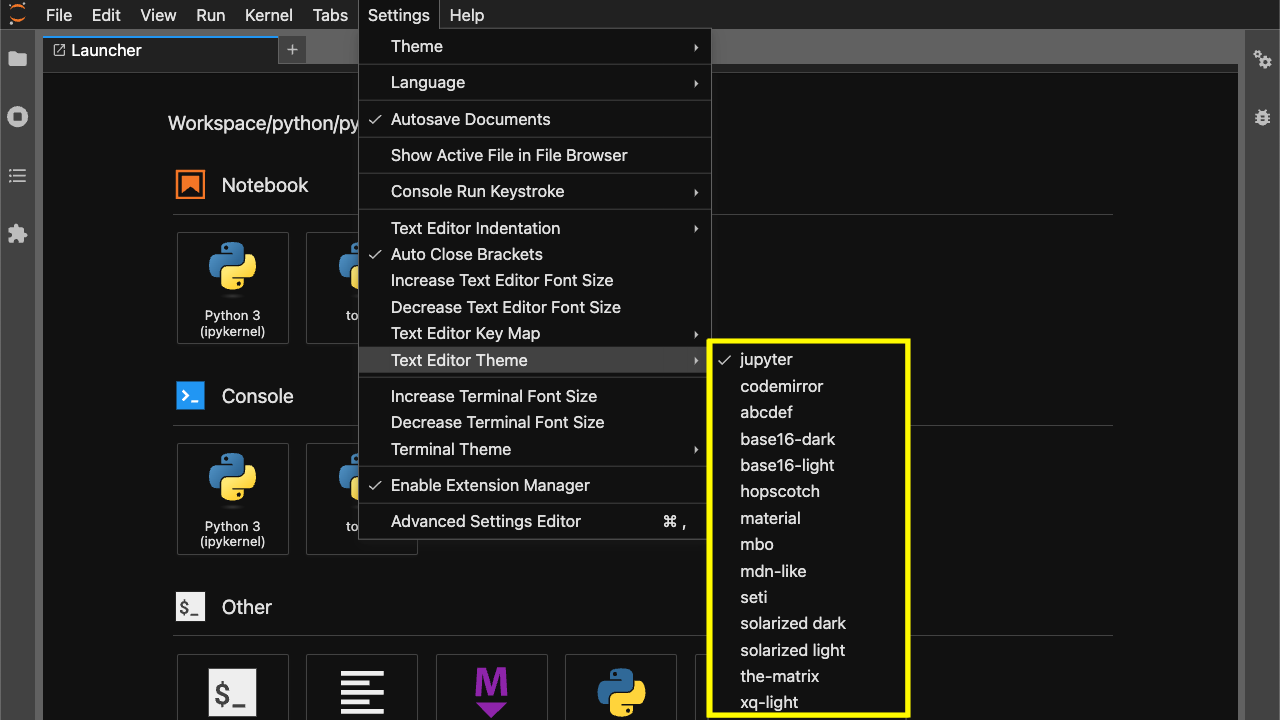This screenshot has height=720, width=1280.
Task: Open Advanced Settings Editor
Action: point(535,521)
